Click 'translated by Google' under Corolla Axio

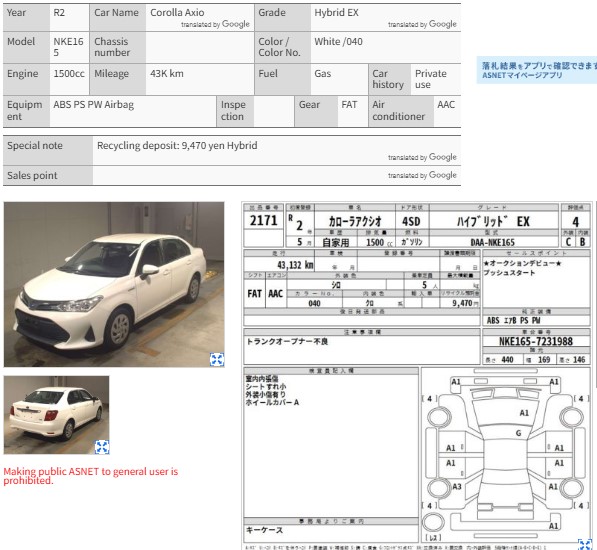[x=215, y=24]
